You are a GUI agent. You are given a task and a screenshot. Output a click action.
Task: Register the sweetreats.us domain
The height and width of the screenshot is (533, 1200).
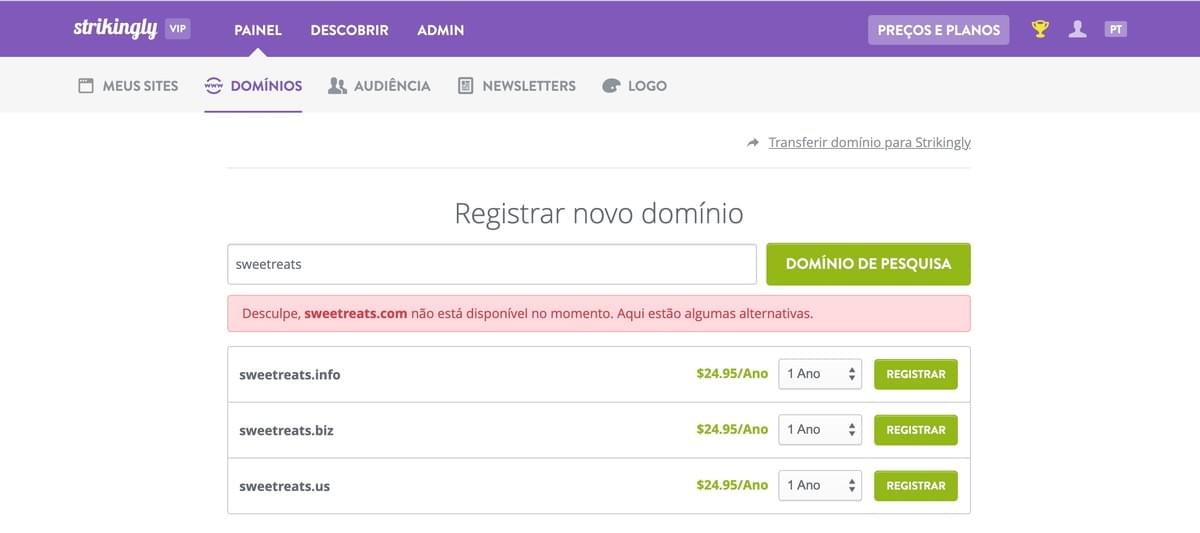point(916,486)
